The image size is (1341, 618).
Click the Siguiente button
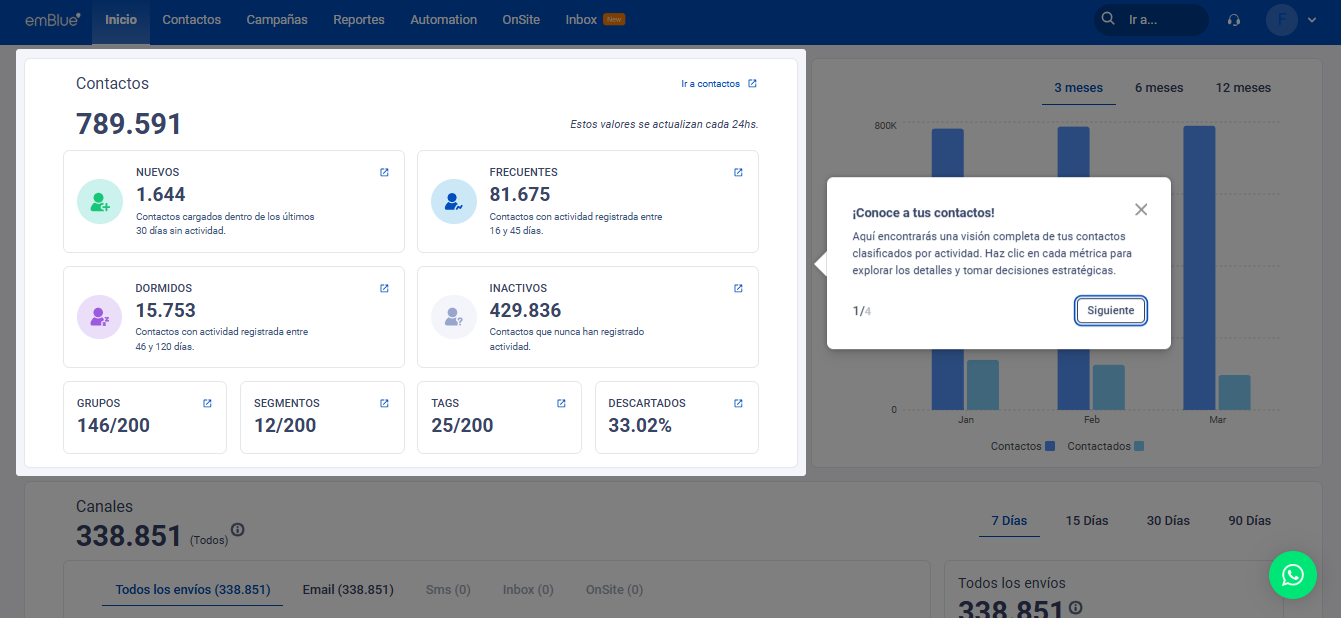tap(1111, 311)
